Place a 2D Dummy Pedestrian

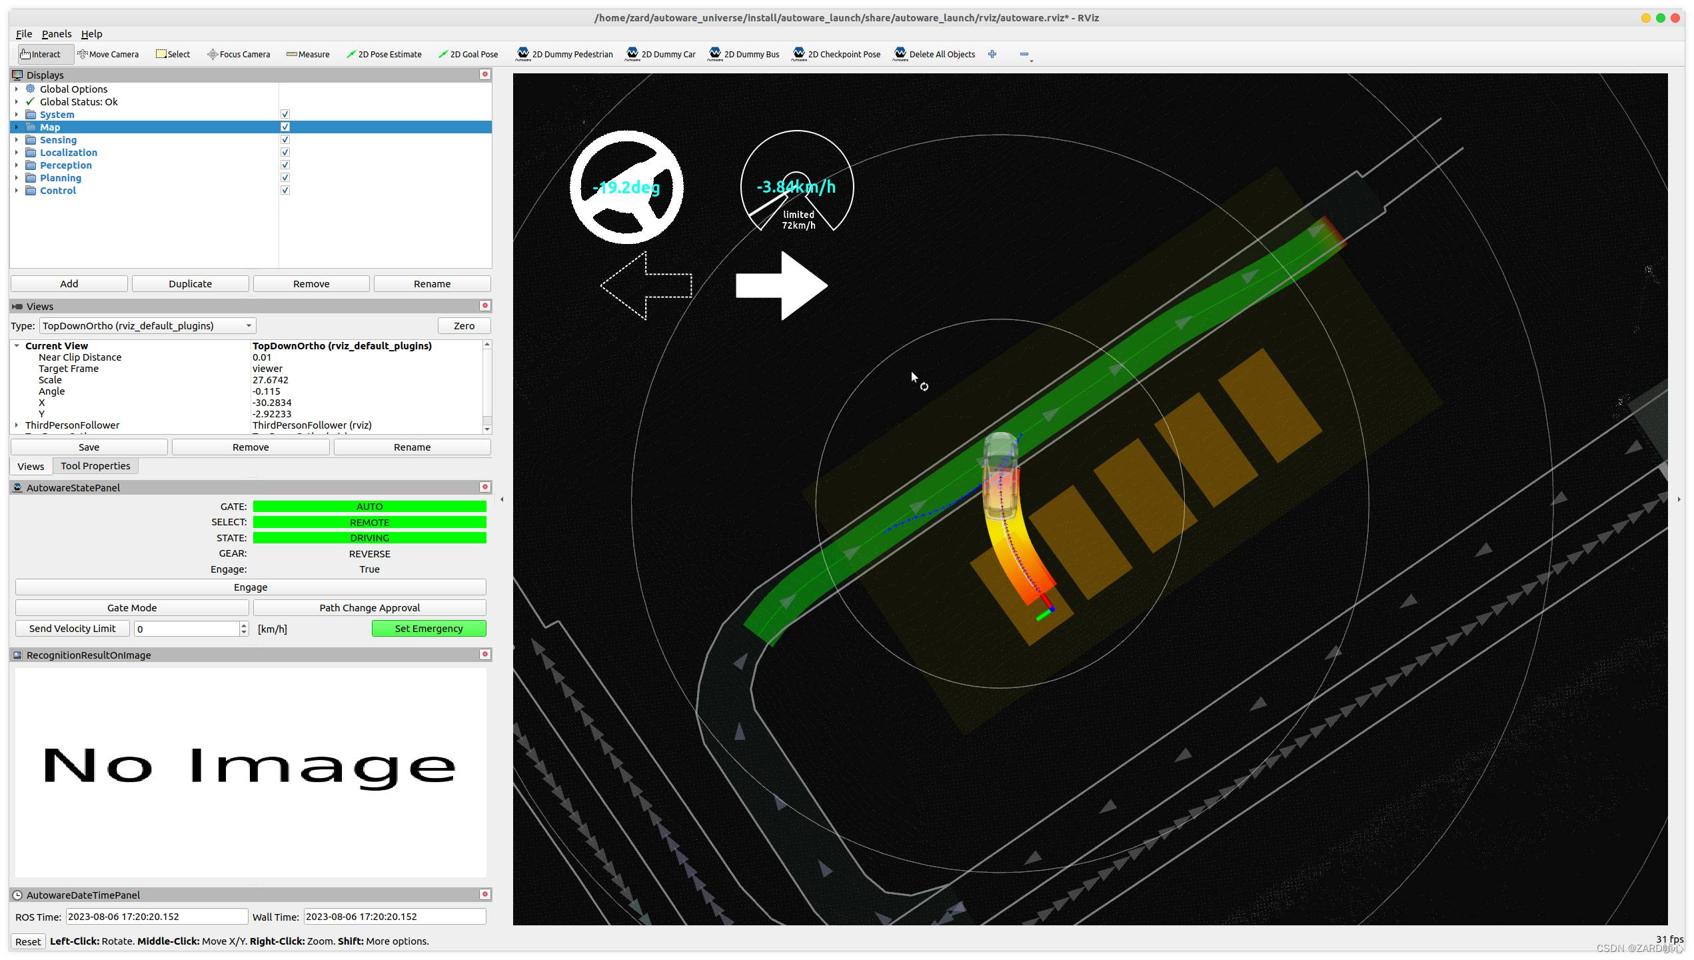(565, 54)
